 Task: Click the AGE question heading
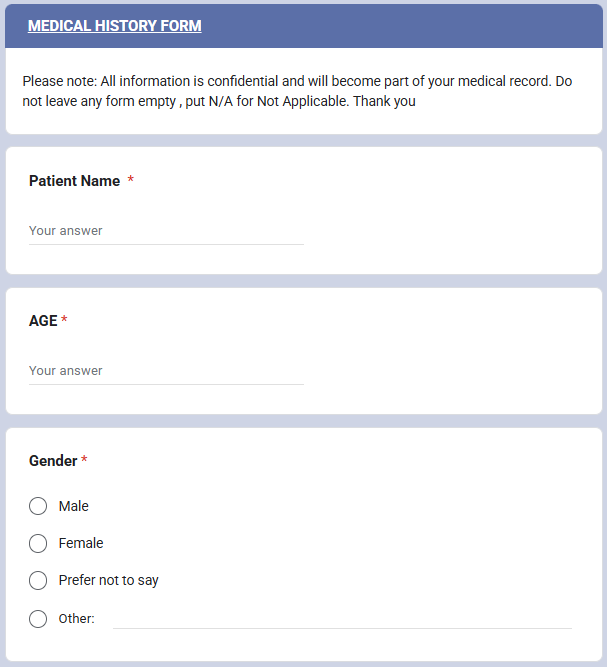pos(43,321)
